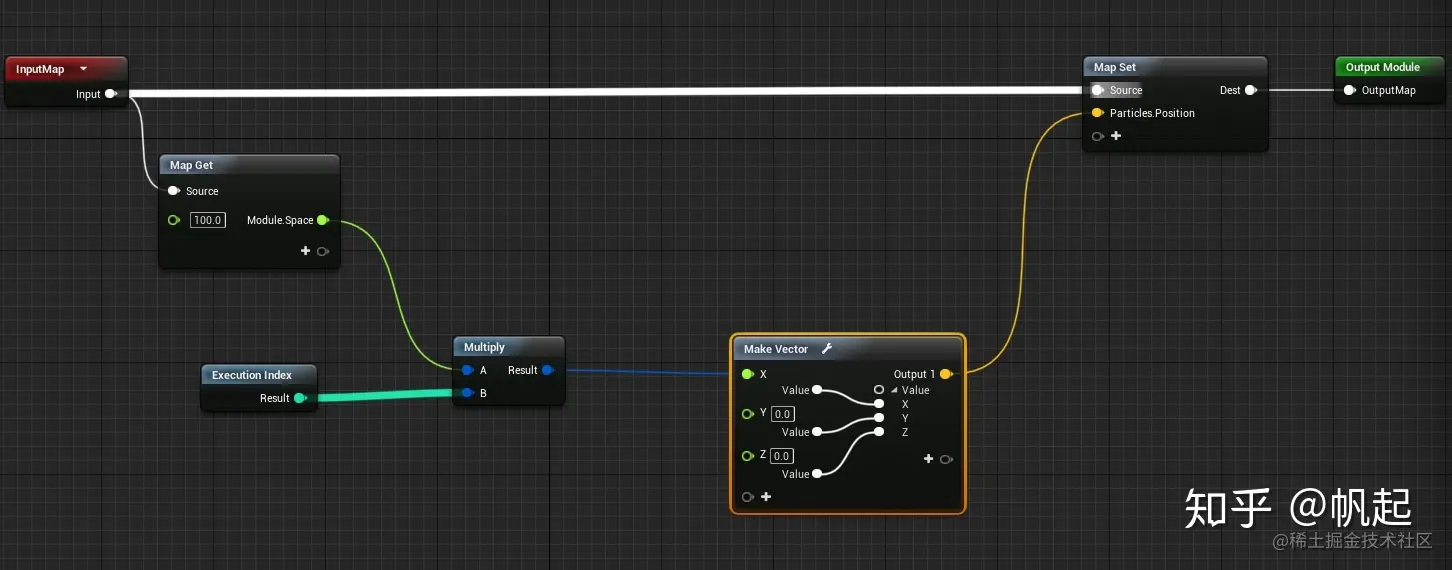
Task: Click the Value pin under X input
Action: click(817, 390)
